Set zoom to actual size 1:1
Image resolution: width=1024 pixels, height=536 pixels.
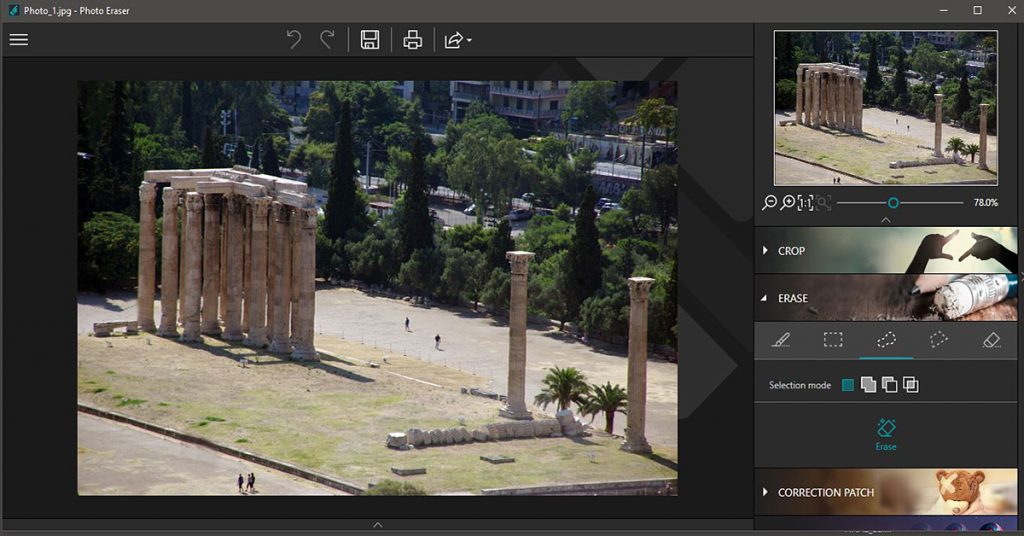pos(805,202)
